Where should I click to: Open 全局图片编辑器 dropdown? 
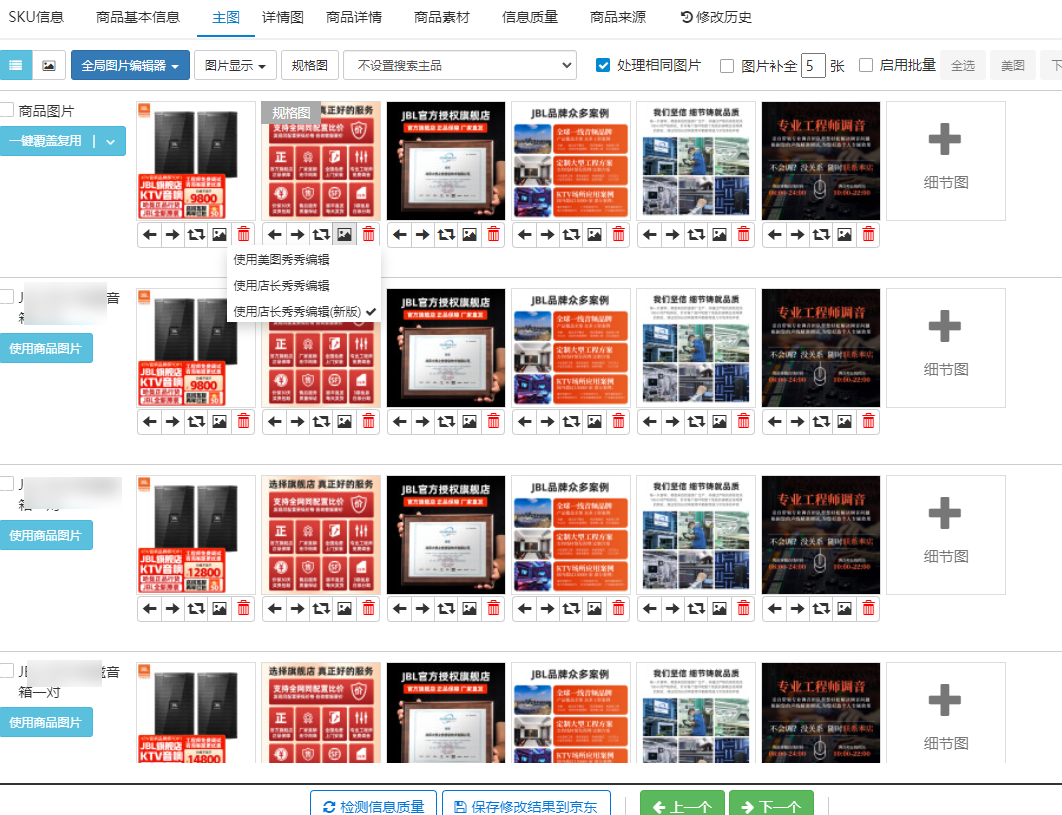point(130,66)
